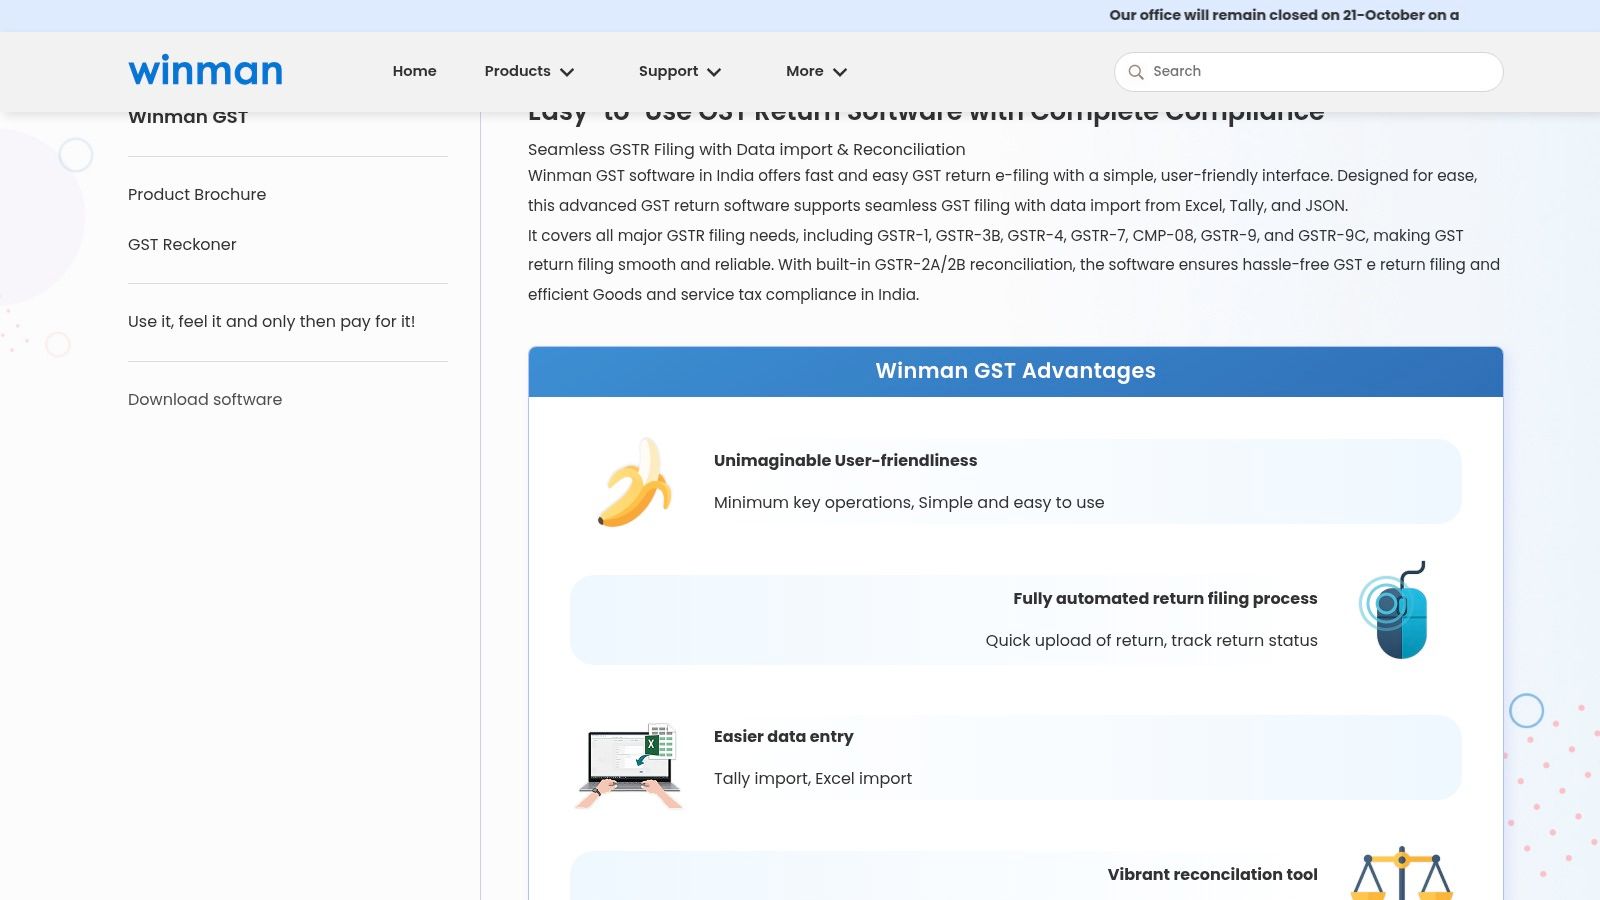Click the laptop Excel data entry icon
Screen dimensions: 1600x900
[x=629, y=765]
